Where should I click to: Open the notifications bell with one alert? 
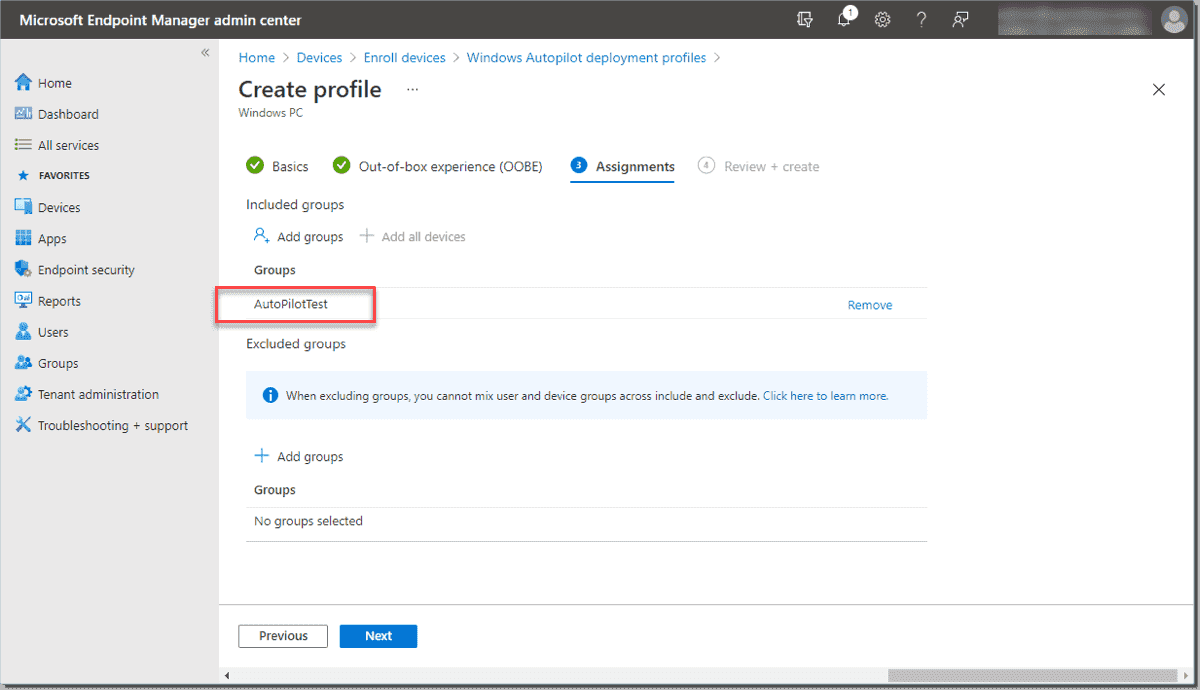(x=844, y=19)
